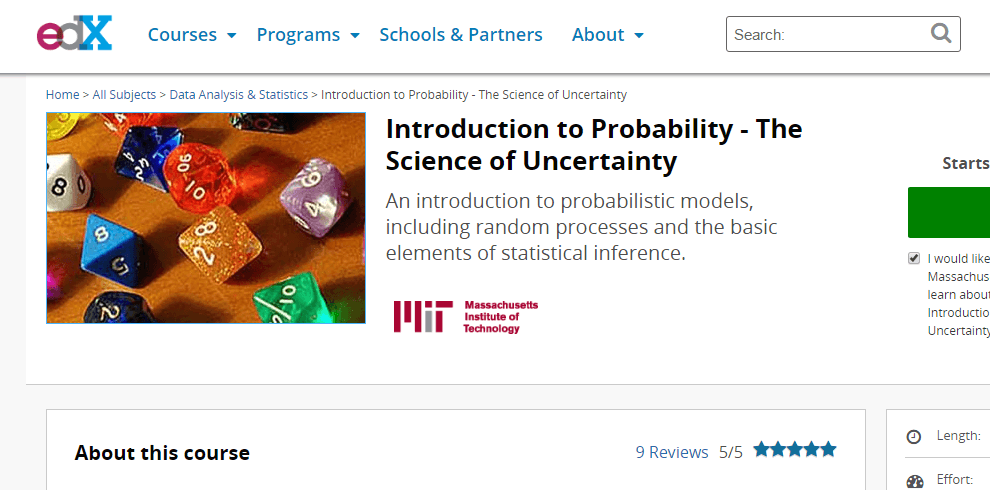Click the Effort gauge icon
990x490 pixels.
pyautogui.click(x=914, y=481)
